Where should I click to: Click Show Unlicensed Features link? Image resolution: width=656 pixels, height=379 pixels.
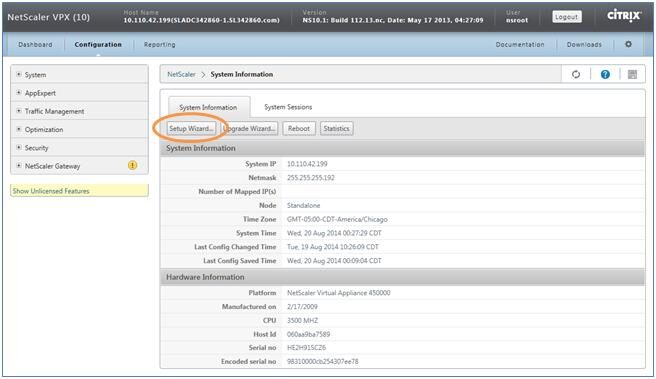click(x=51, y=191)
